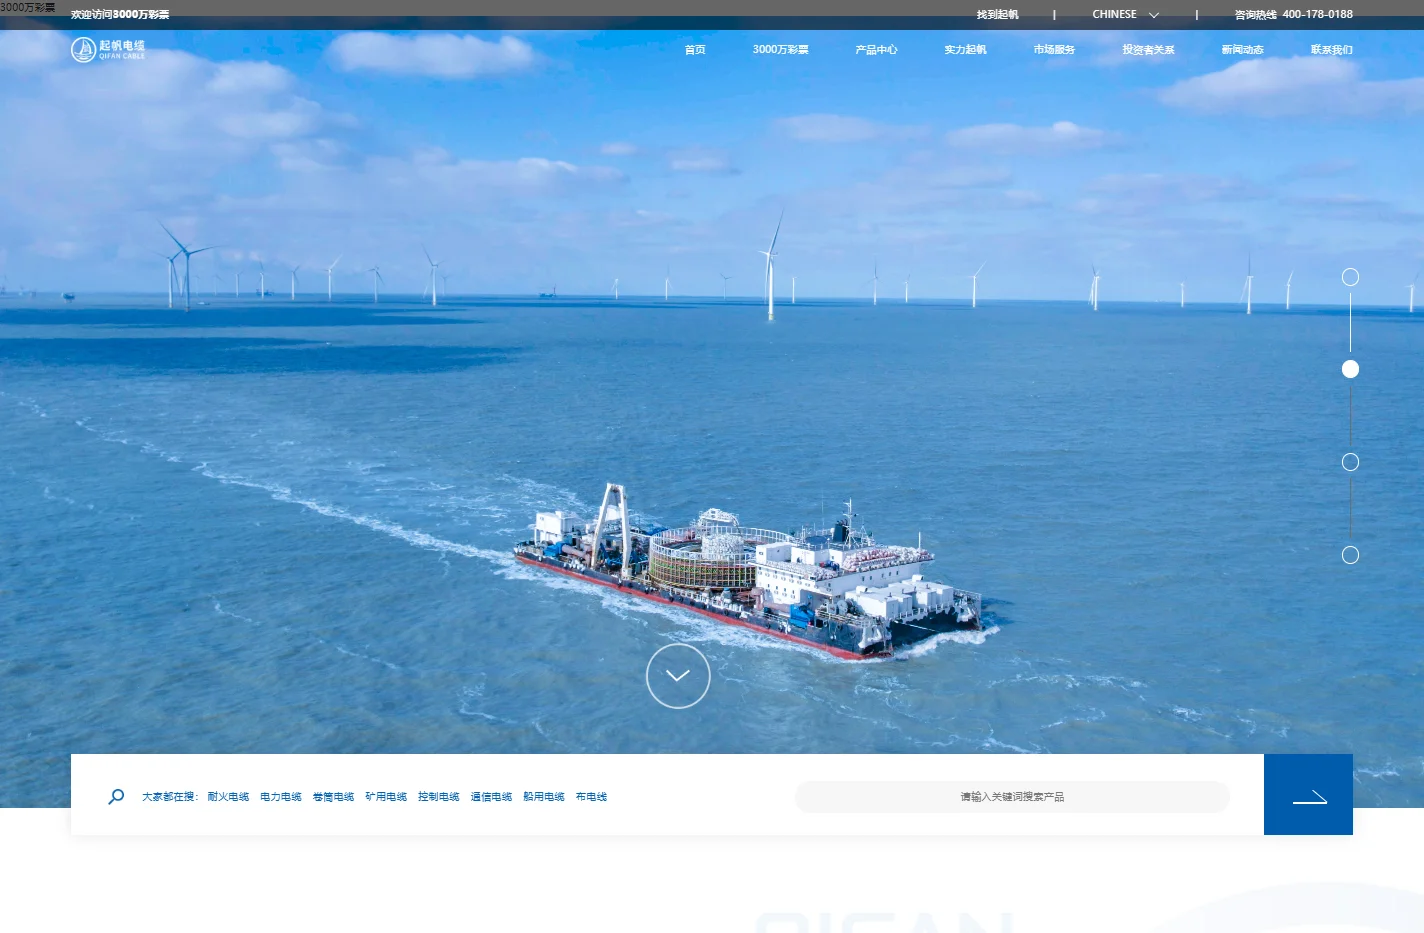Viewport: 1424px width, 933px height.
Task: Open the 3000万彩票 navigation item
Action: pos(781,50)
